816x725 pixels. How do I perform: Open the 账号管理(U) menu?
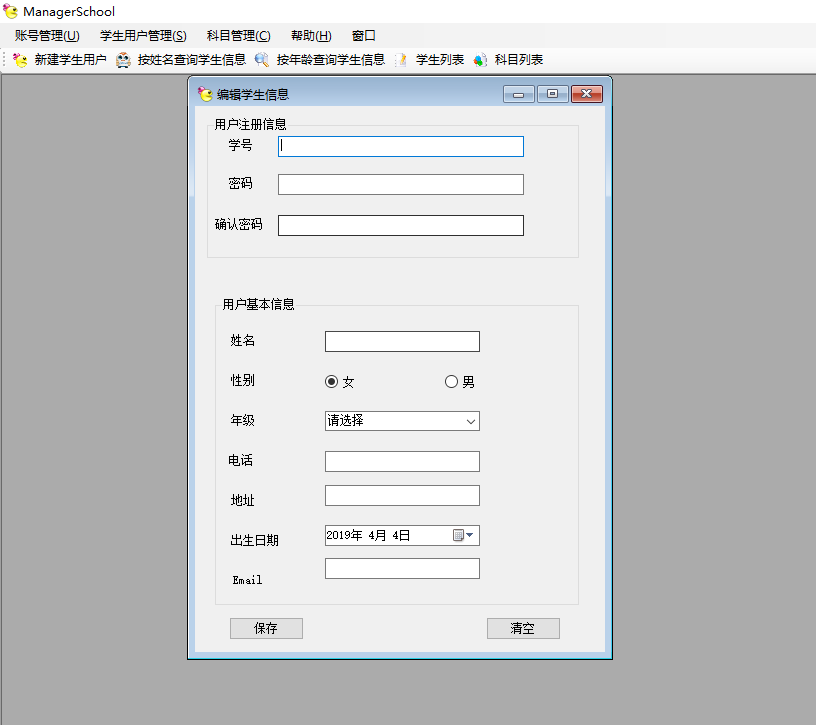(x=47, y=36)
